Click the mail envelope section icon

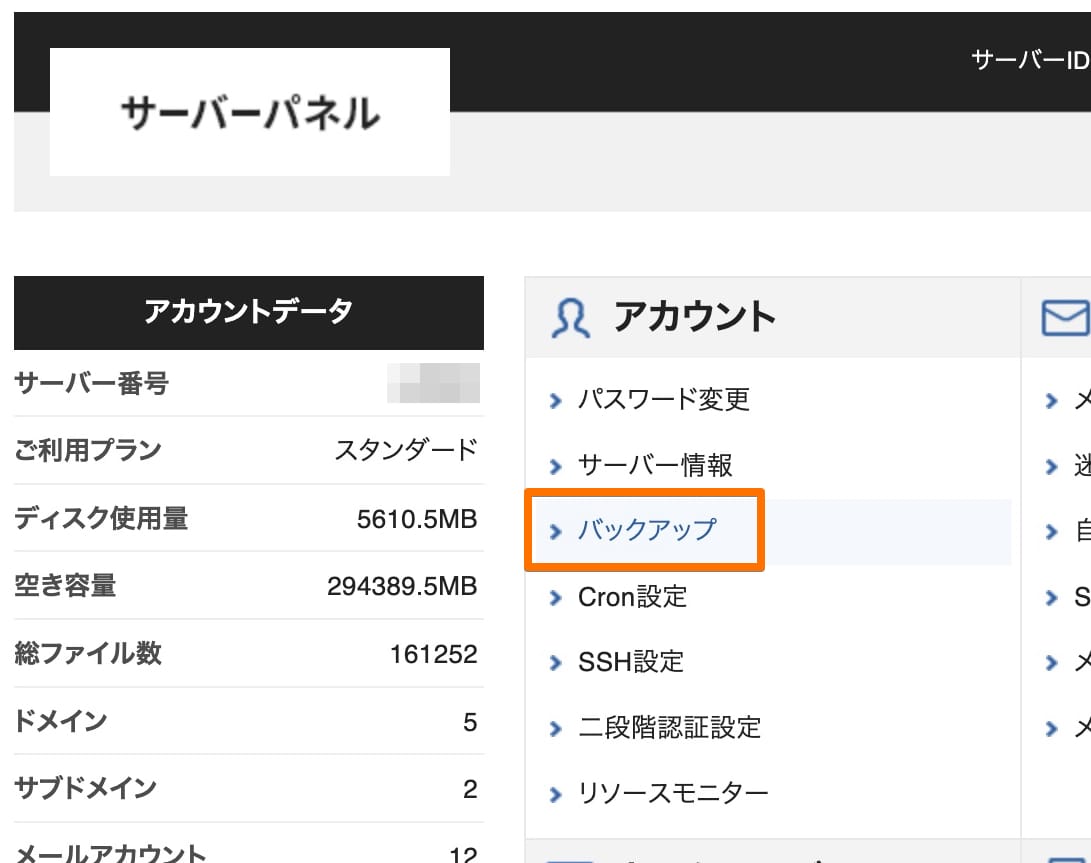(x=1064, y=318)
